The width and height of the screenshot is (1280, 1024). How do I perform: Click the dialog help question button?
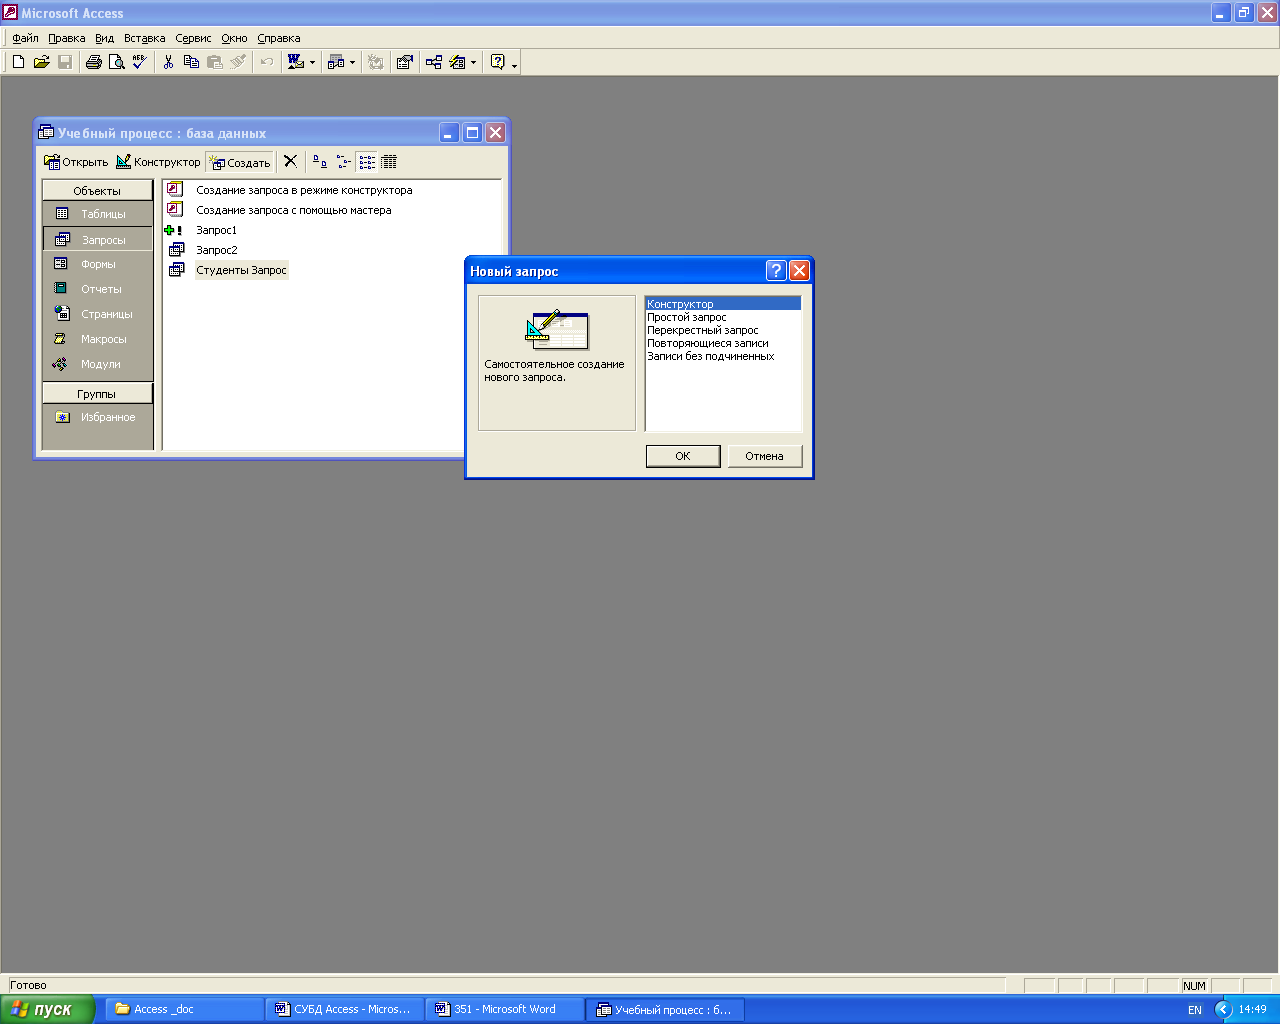[x=776, y=270]
